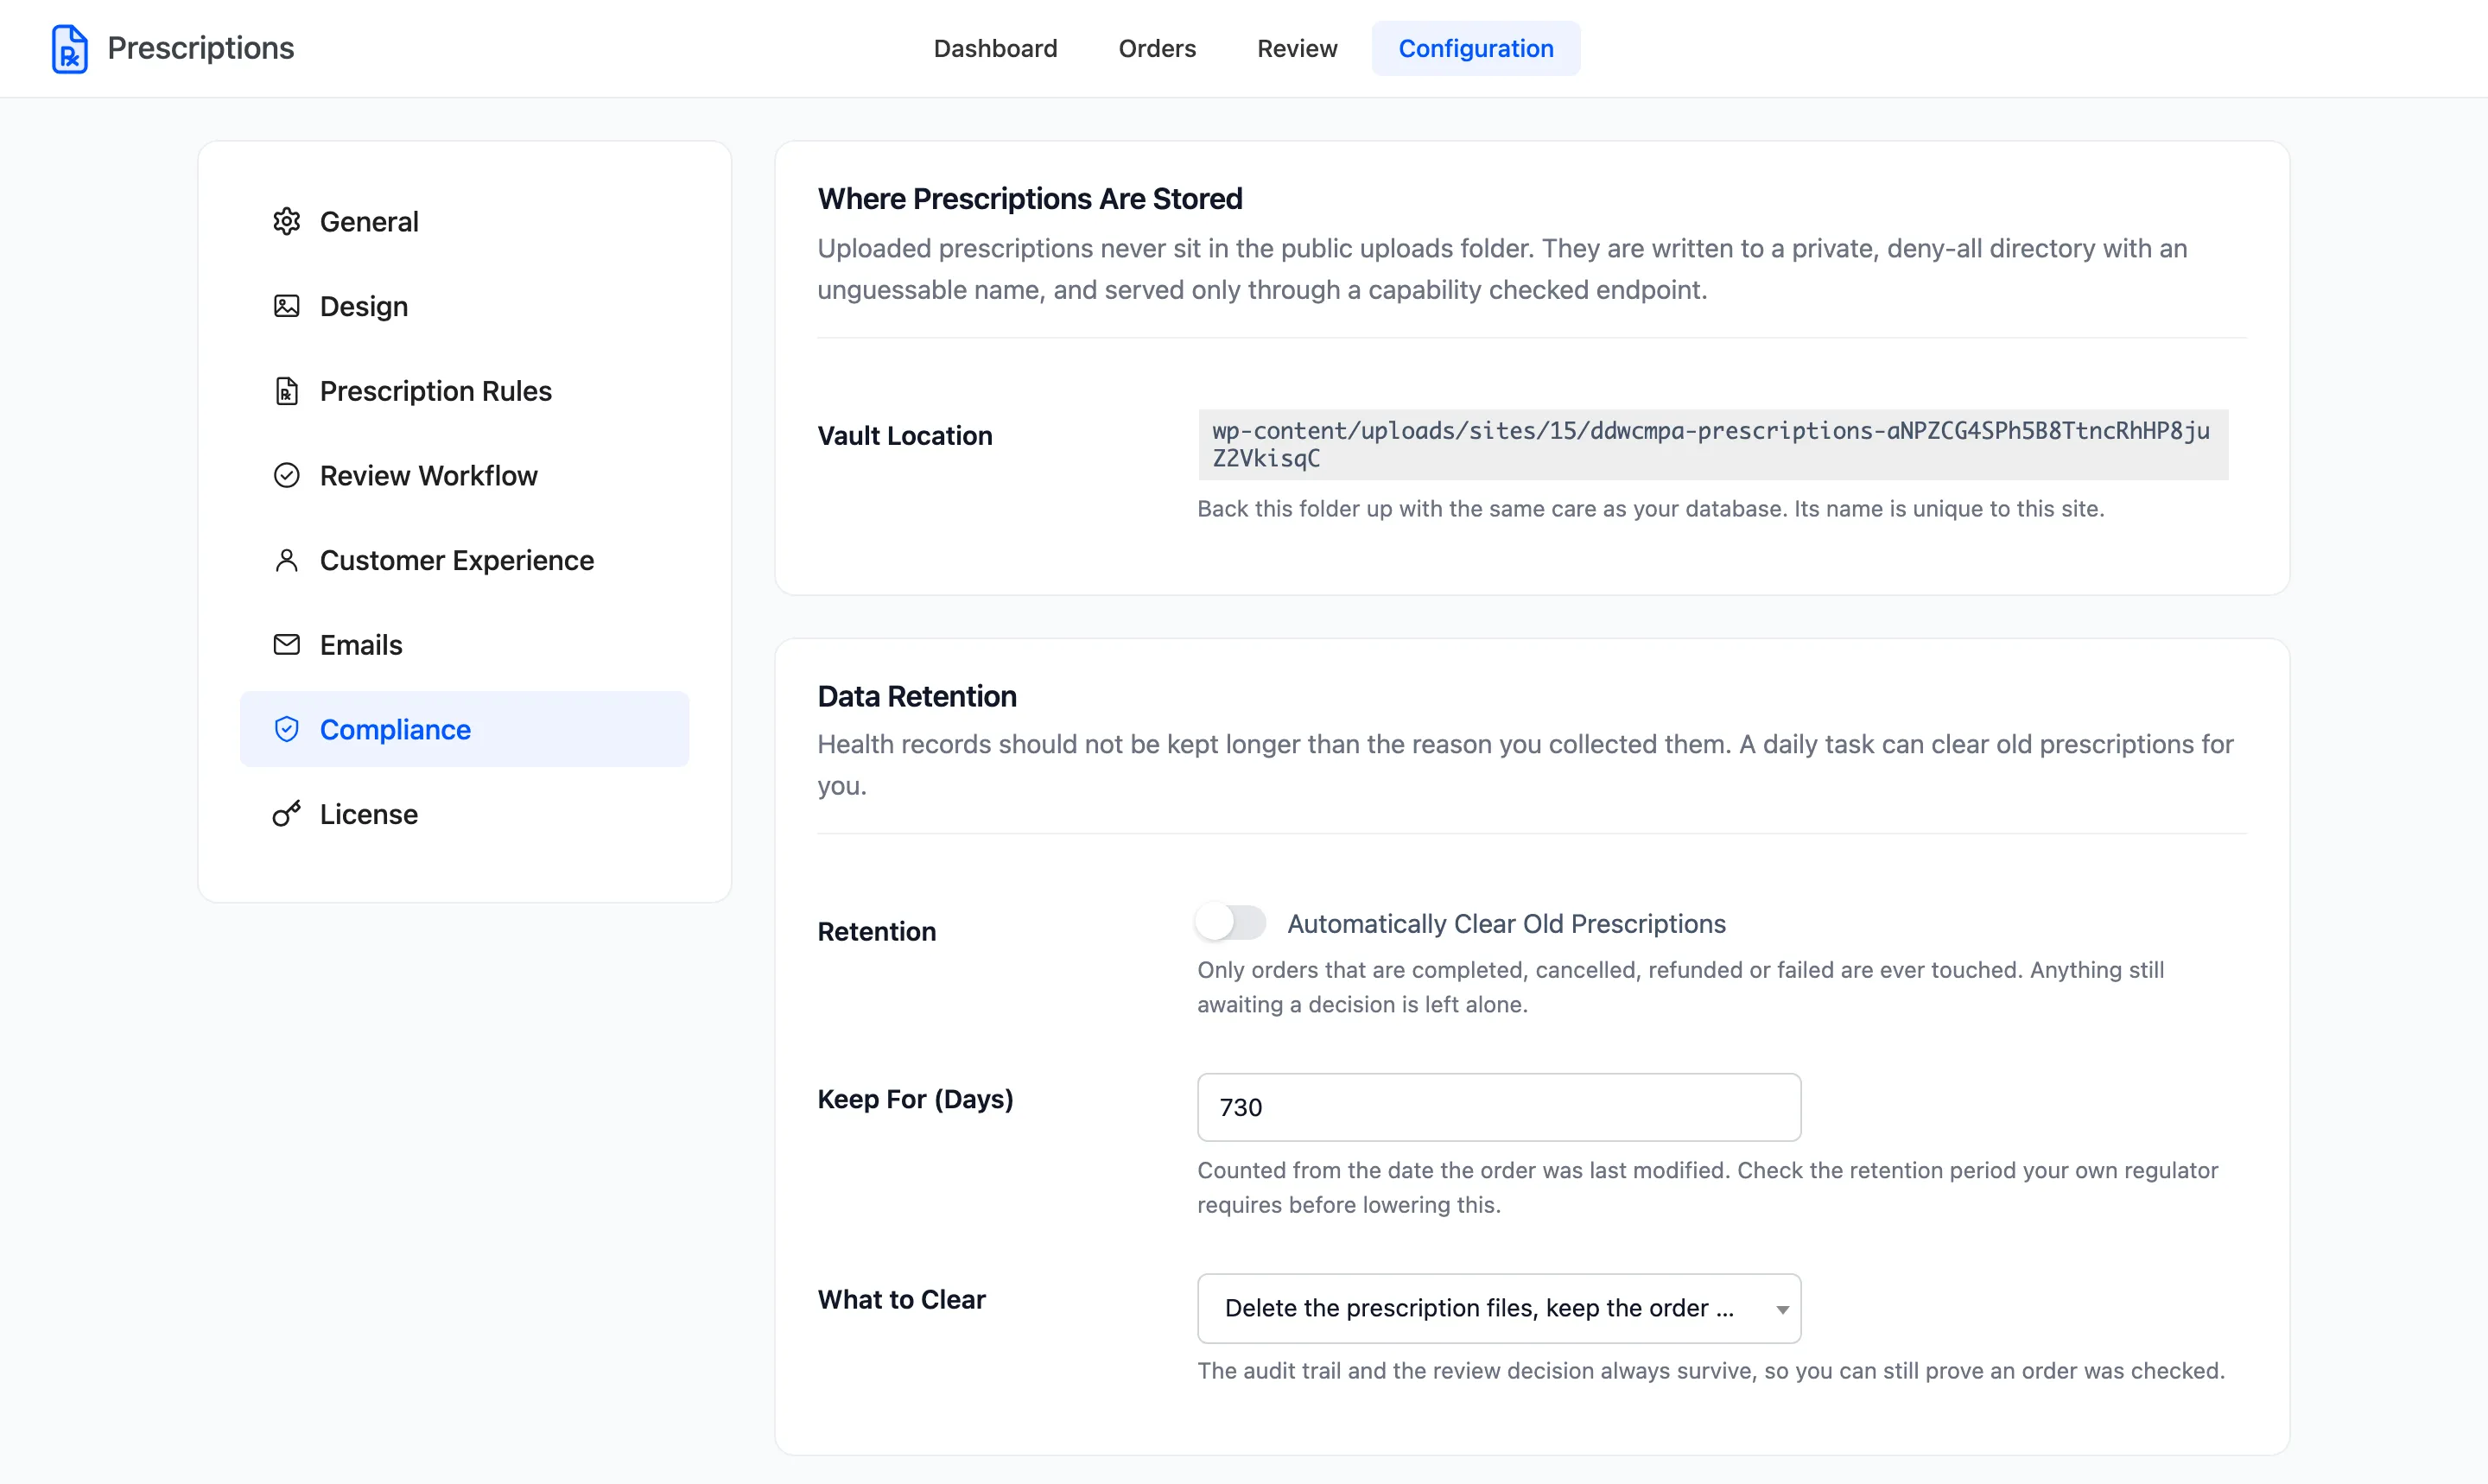Open Emails settings section

coord(464,645)
